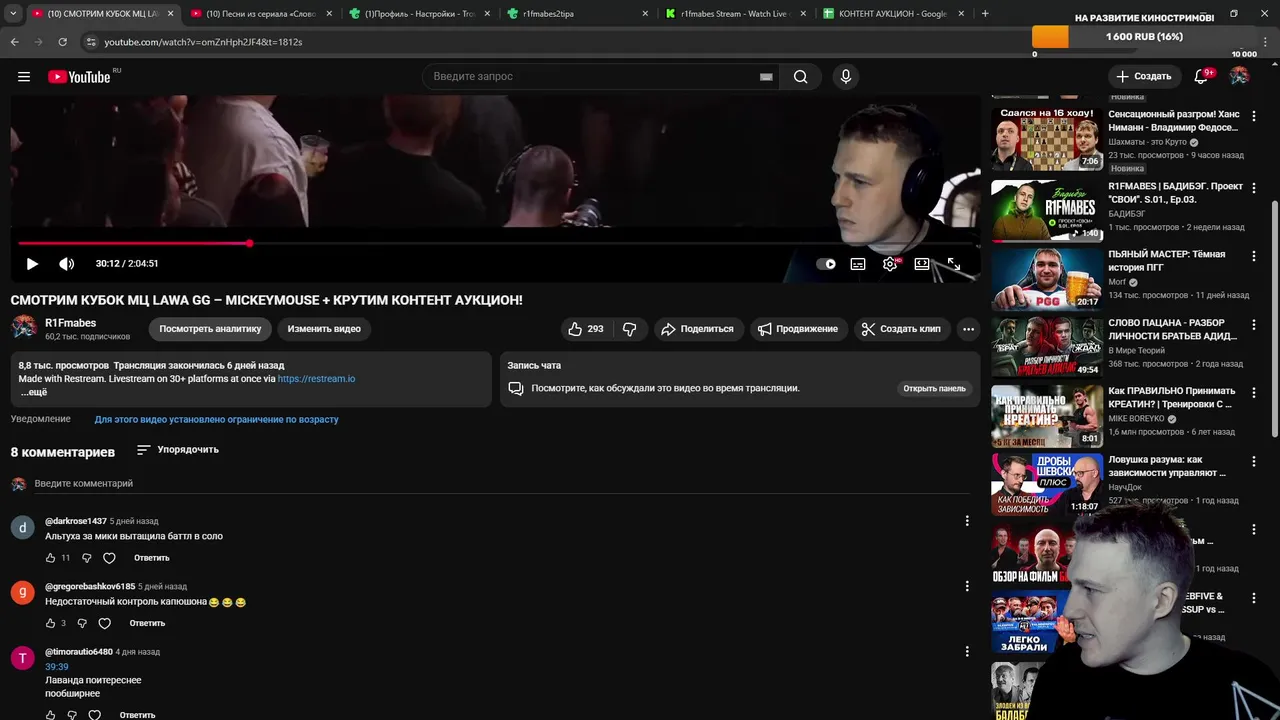Play the paused video

[x=32, y=264]
